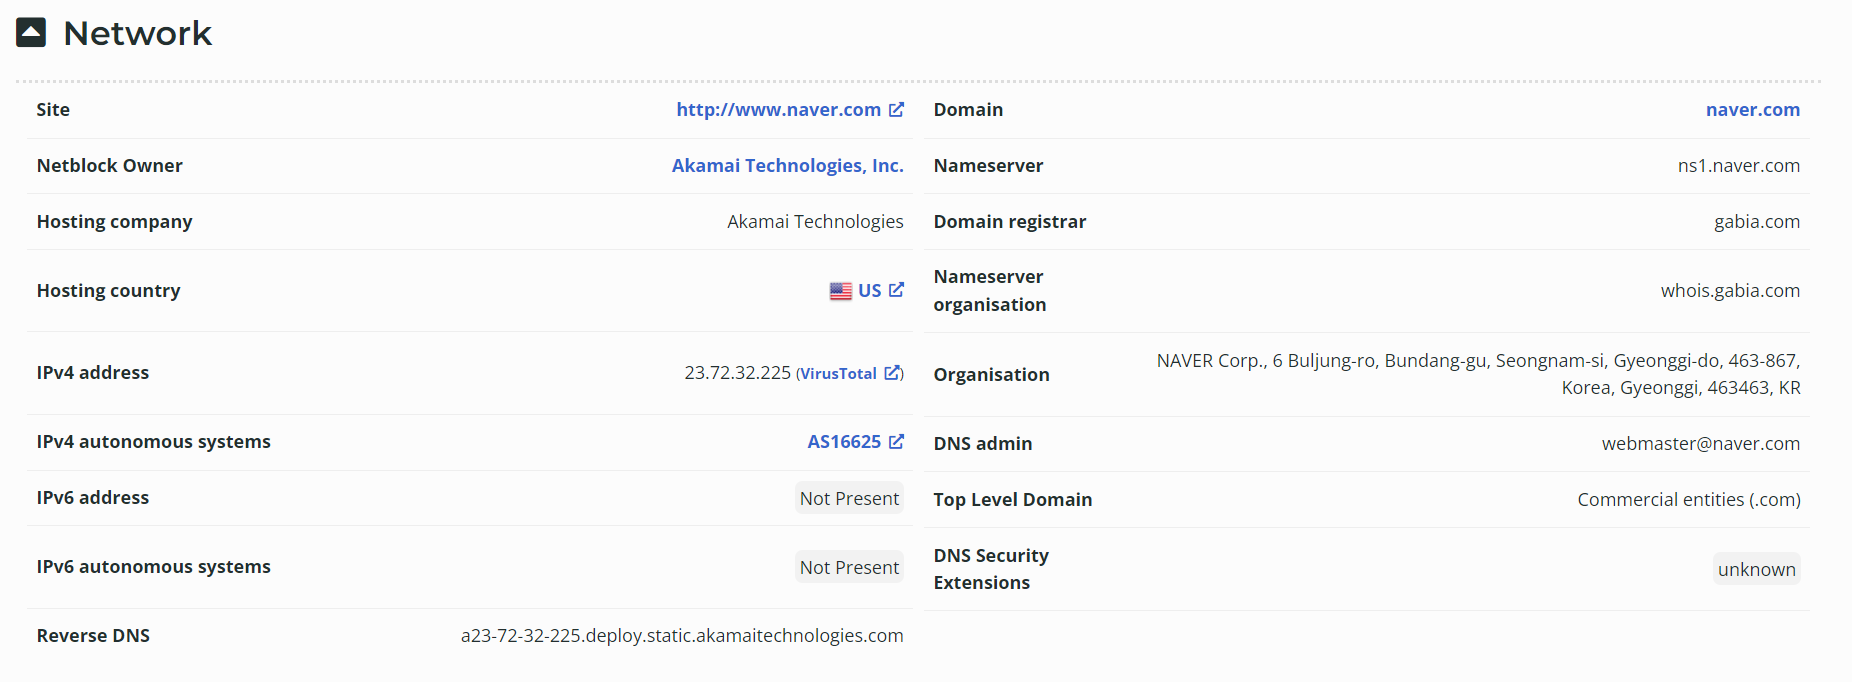1852x682 pixels.
Task: Select the NAVER Corp. organisation address text
Action: (x=1478, y=374)
